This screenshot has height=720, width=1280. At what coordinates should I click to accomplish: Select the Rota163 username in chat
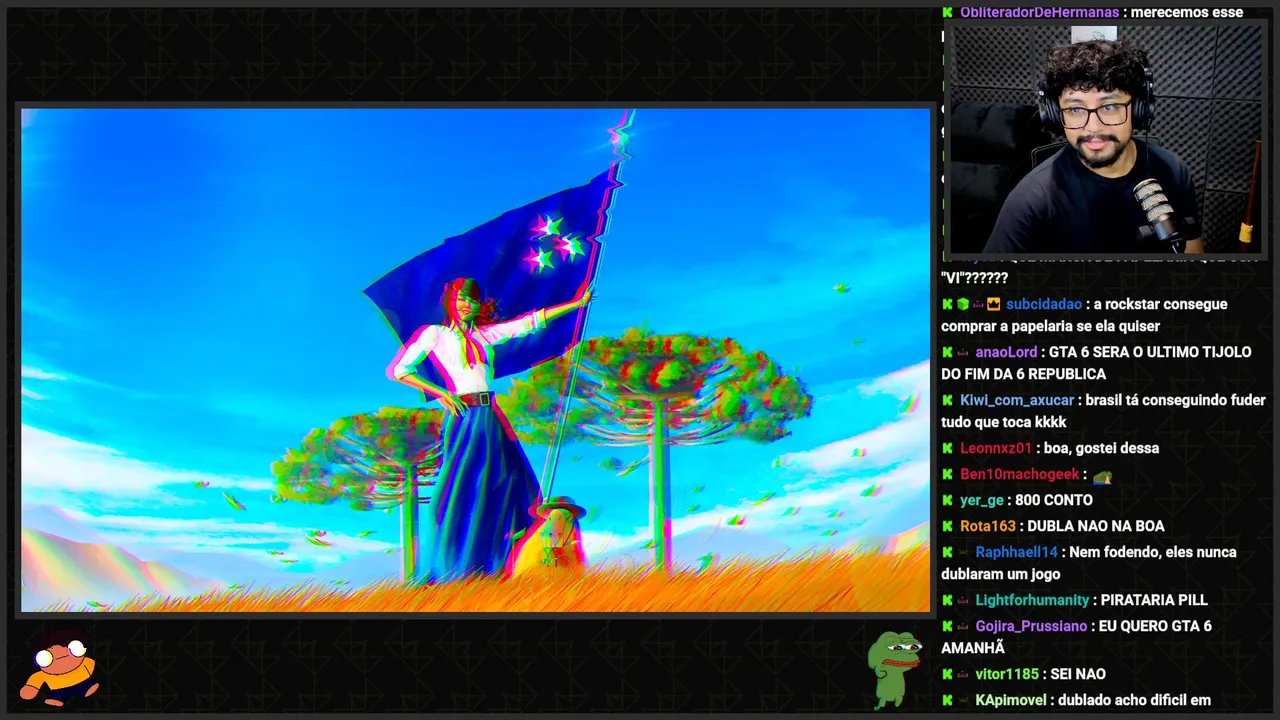click(x=988, y=526)
